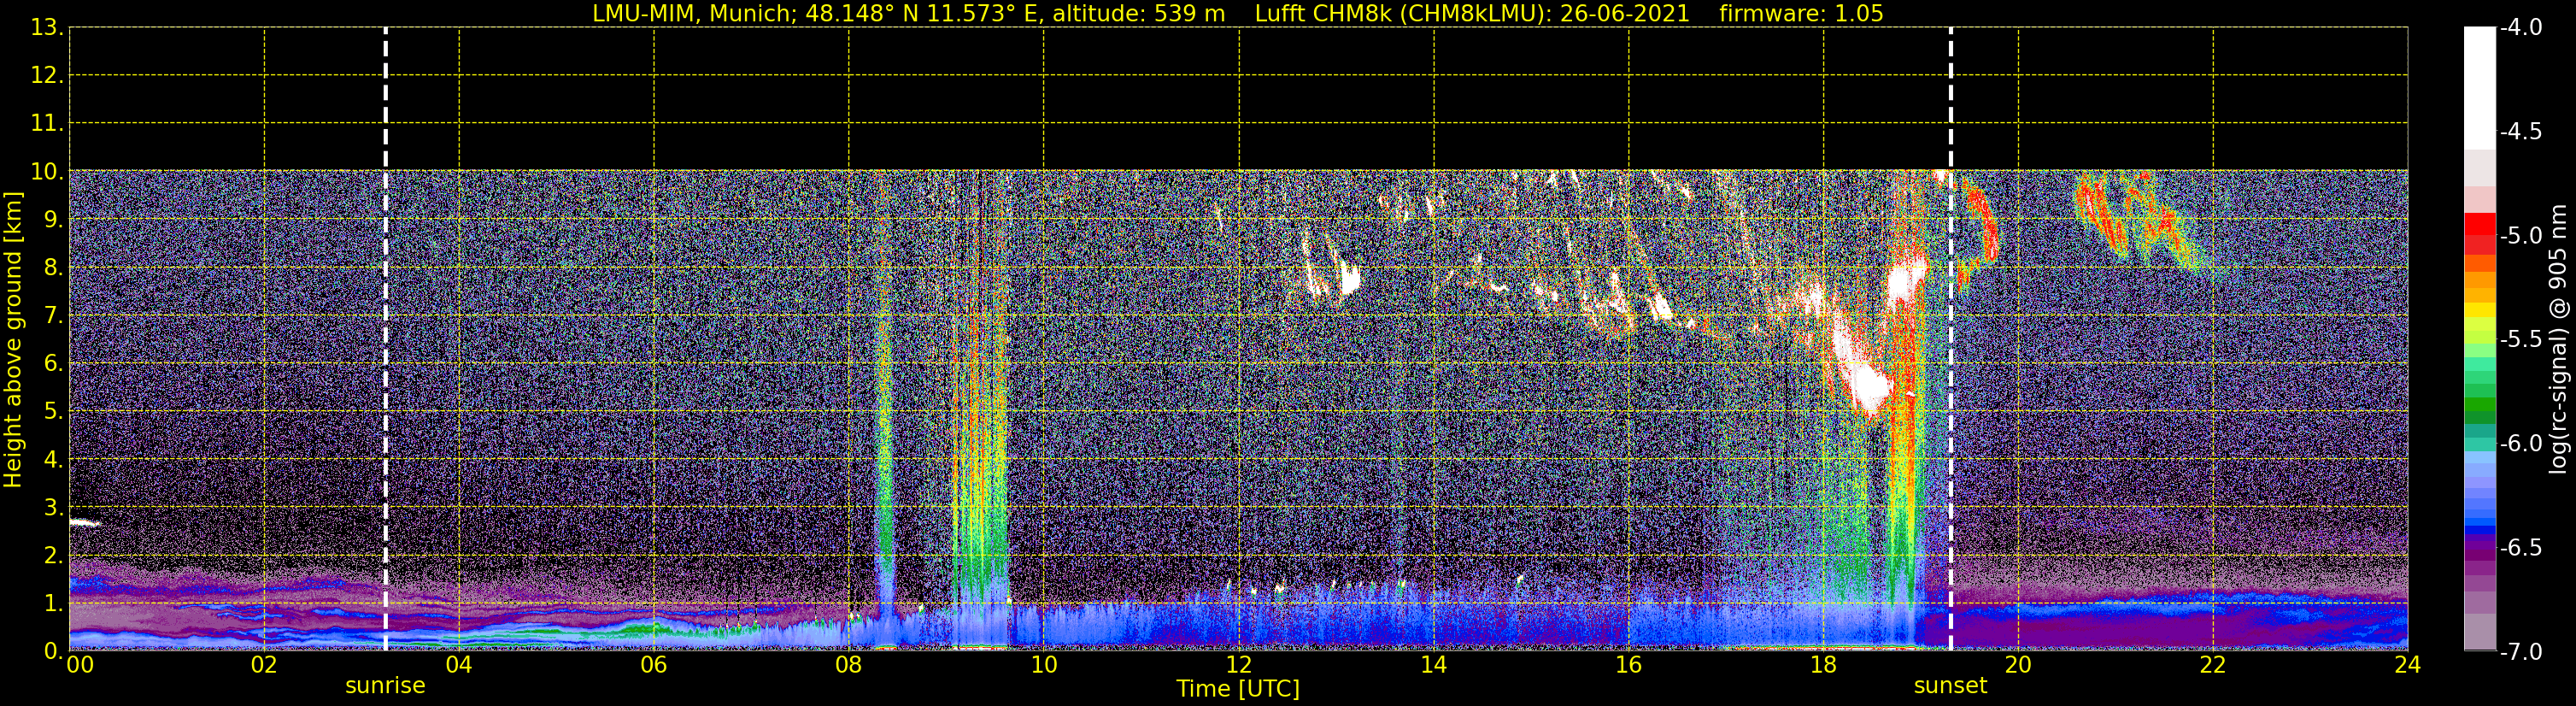Screen dimensions: 2576x706
Task: Click the '6.' tick on the height axis
Action: pos(53,364)
